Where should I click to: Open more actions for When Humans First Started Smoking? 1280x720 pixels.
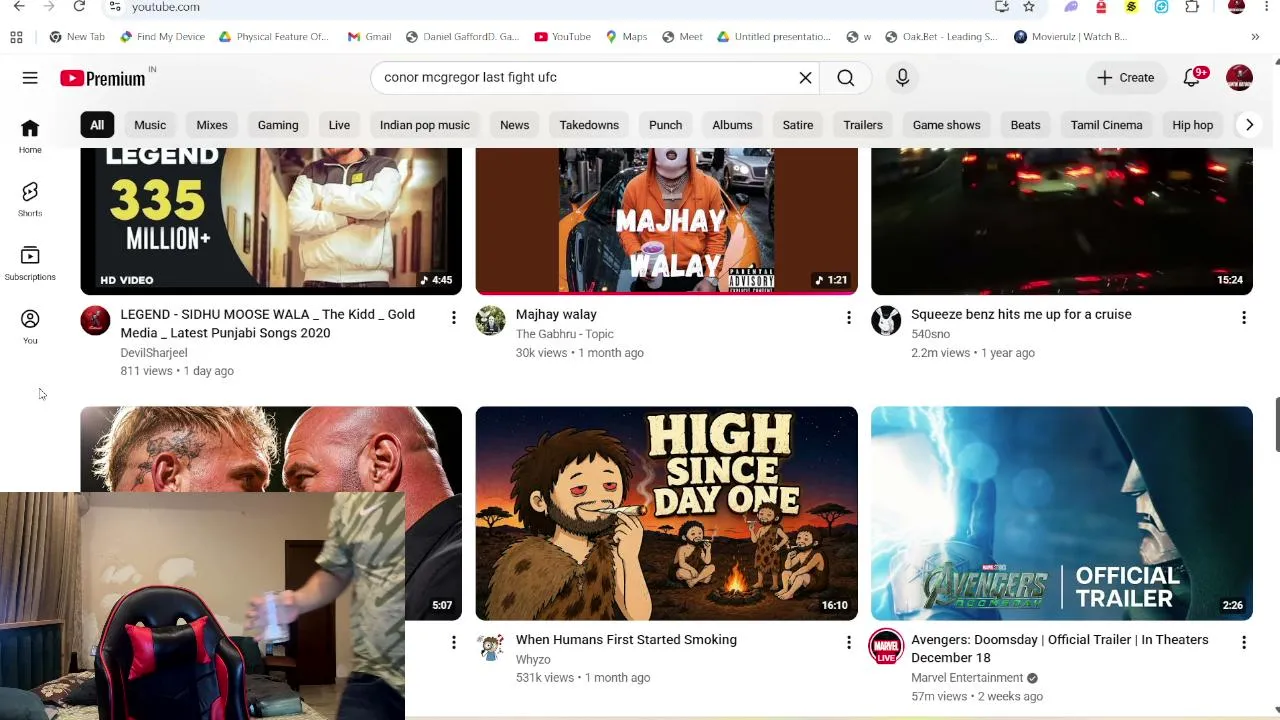click(x=849, y=642)
